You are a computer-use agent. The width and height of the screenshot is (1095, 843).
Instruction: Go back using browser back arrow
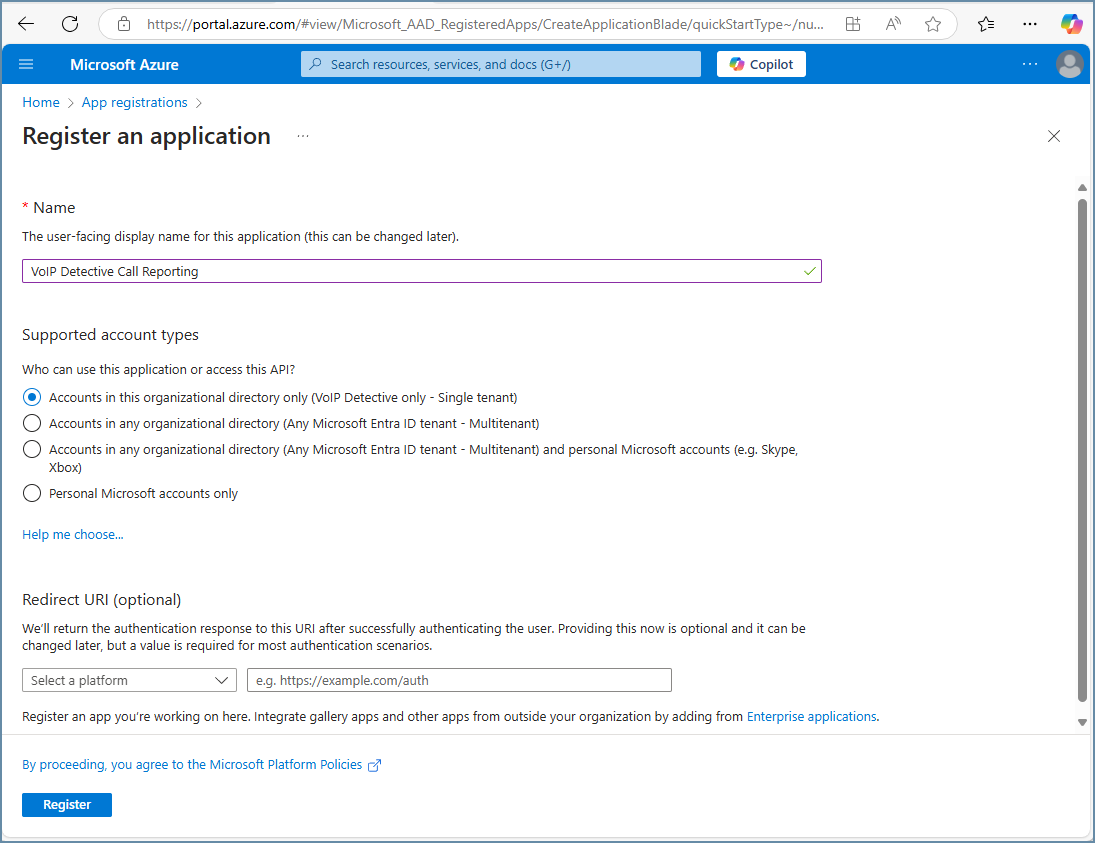coord(26,24)
